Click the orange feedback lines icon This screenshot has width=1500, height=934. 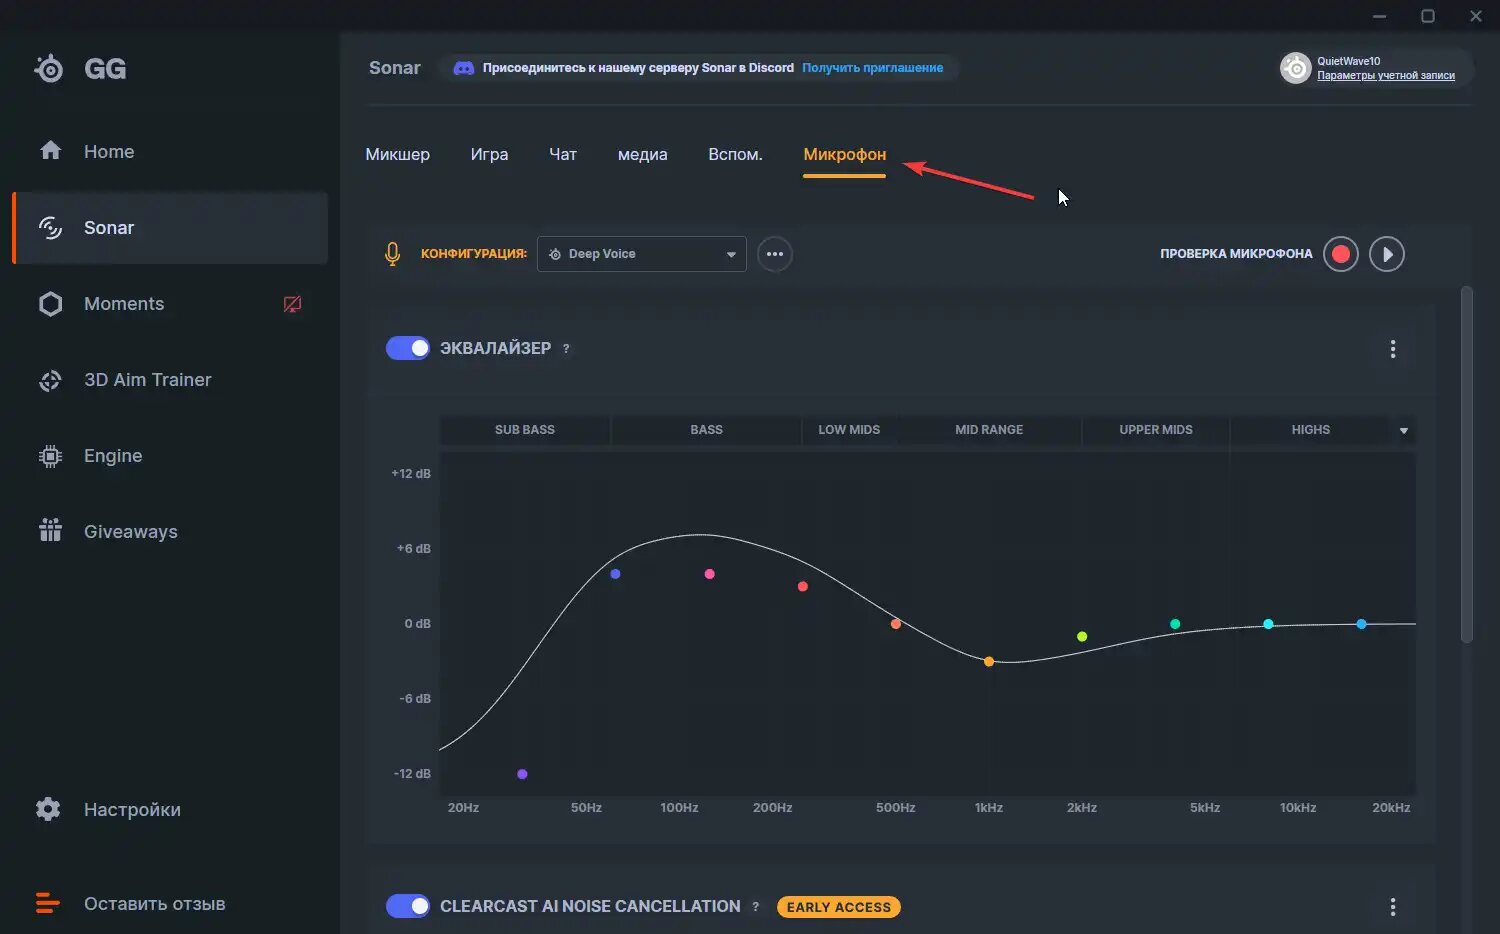click(48, 903)
